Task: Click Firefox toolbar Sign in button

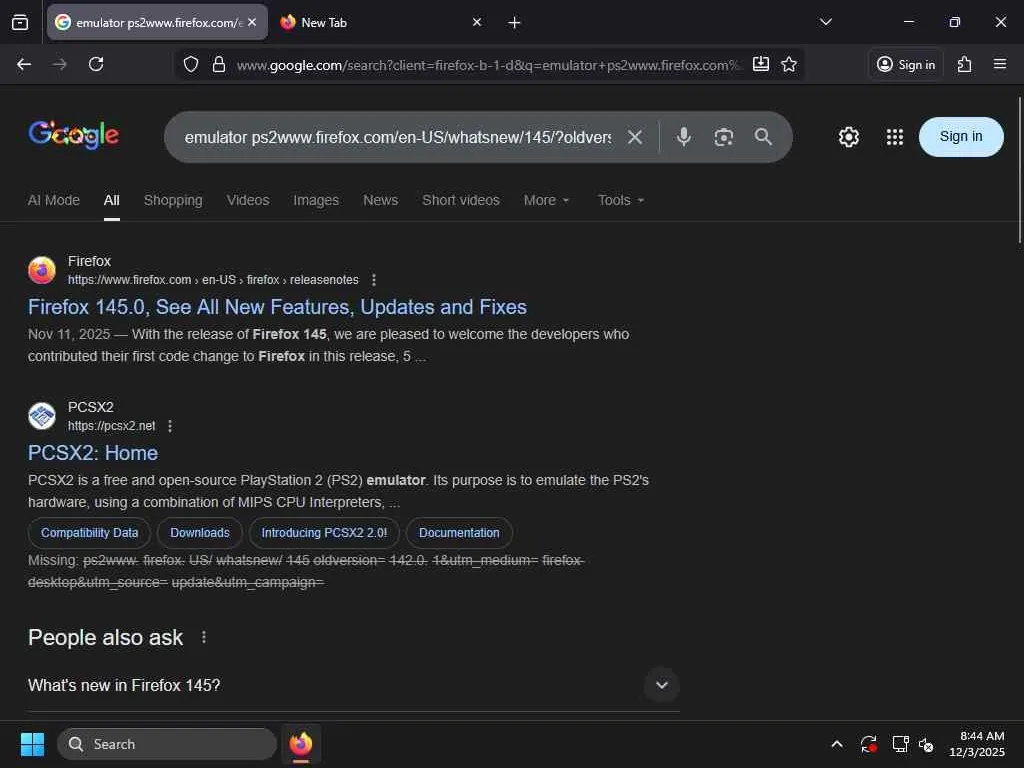Action: tap(906, 64)
